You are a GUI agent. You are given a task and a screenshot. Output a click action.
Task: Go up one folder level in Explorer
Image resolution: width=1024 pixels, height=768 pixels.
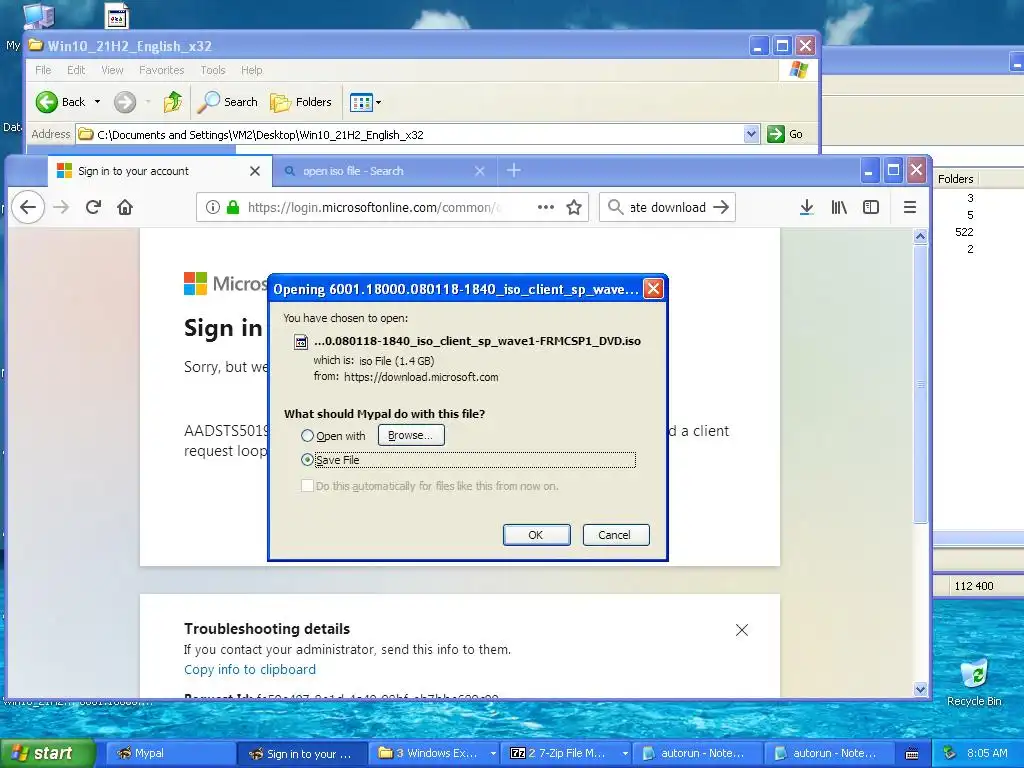point(172,102)
